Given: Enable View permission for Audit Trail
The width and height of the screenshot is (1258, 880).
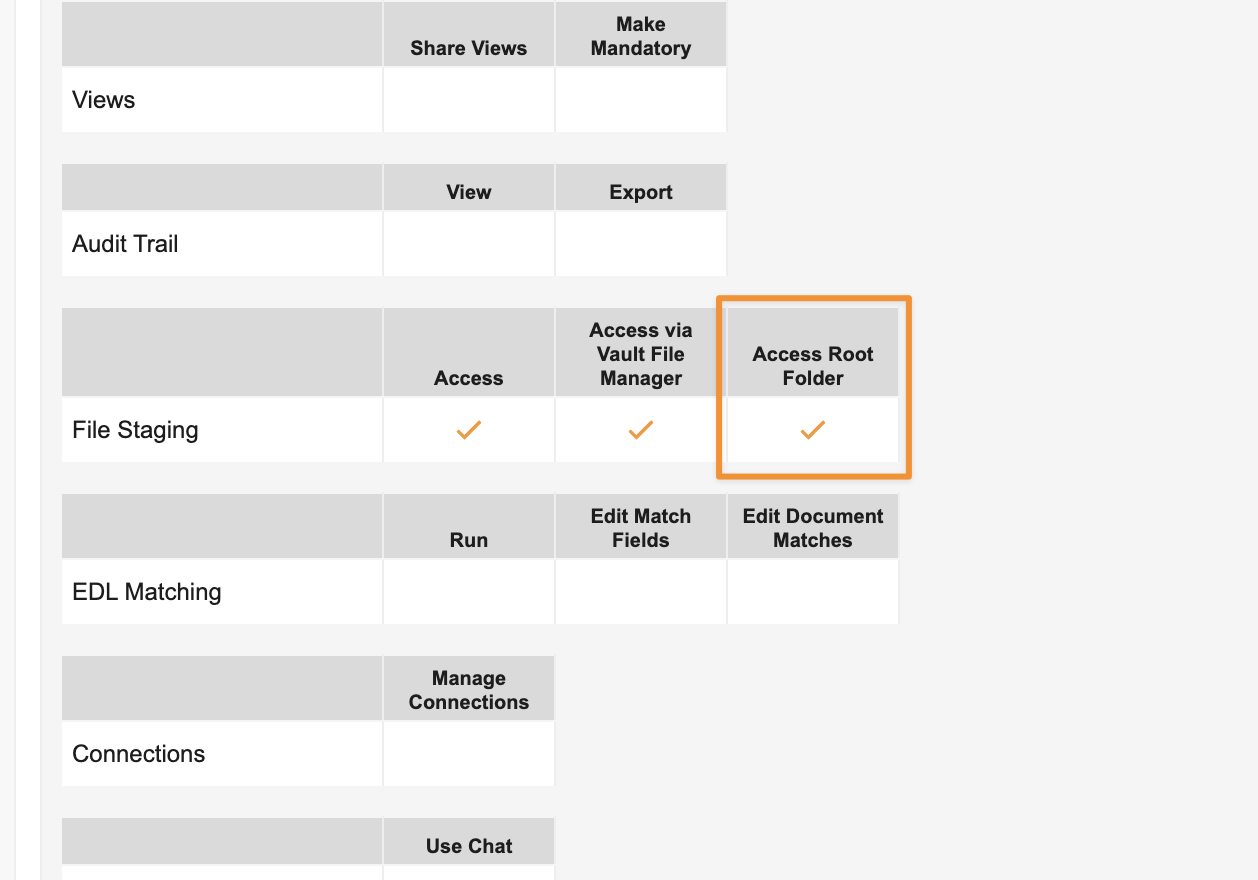Looking at the screenshot, I should pos(468,244).
